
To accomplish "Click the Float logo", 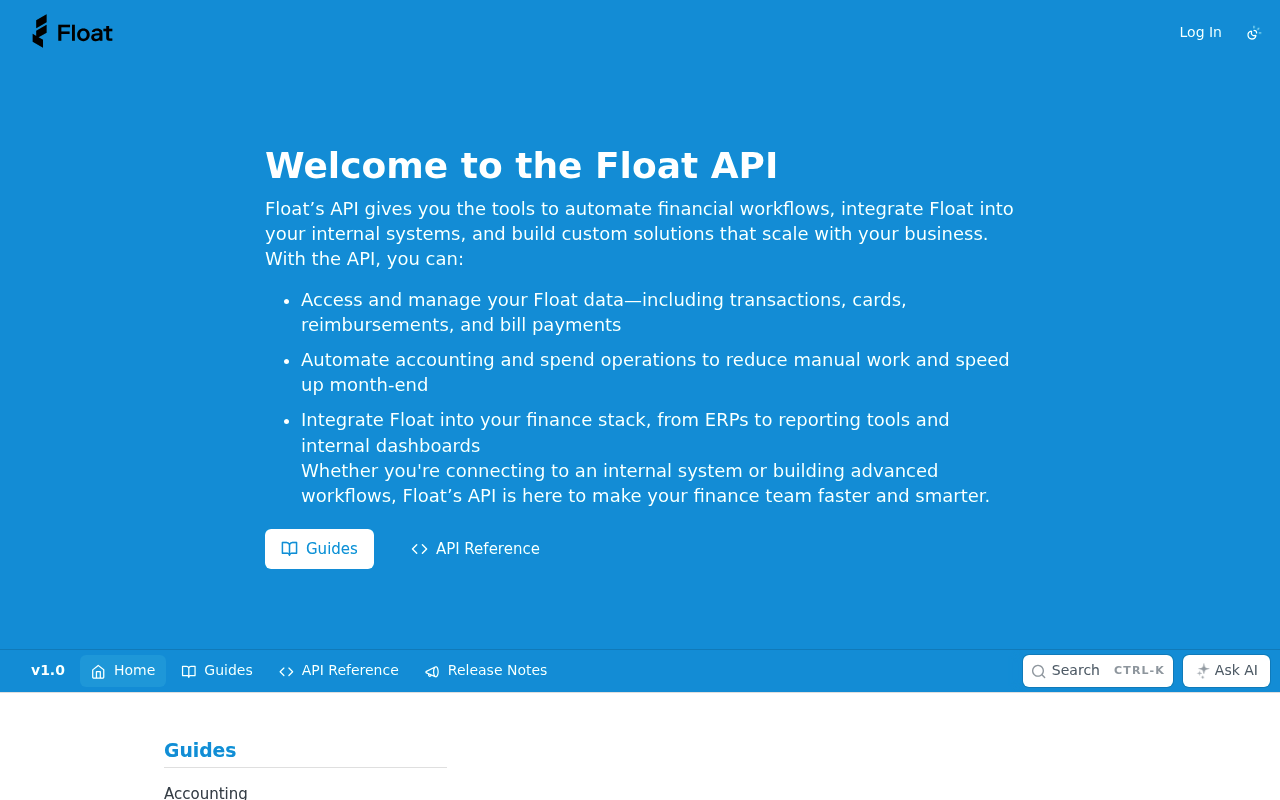I will (x=72, y=32).
